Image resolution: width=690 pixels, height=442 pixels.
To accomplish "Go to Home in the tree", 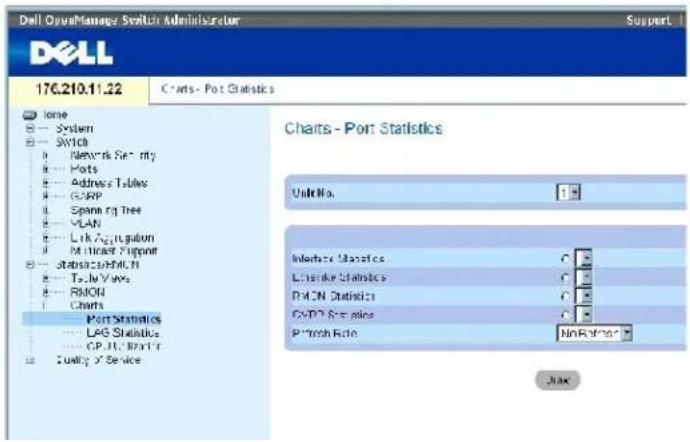I will click(x=55, y=115).
